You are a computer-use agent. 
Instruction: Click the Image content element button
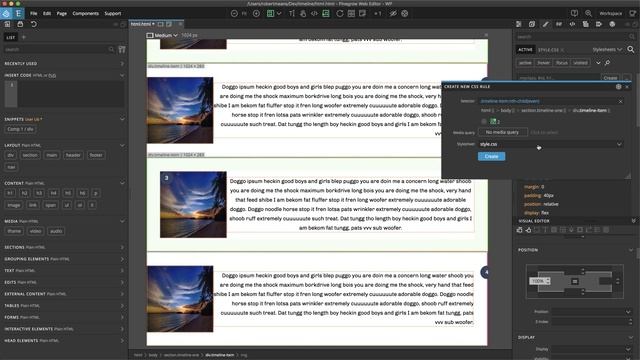[13, 205]
